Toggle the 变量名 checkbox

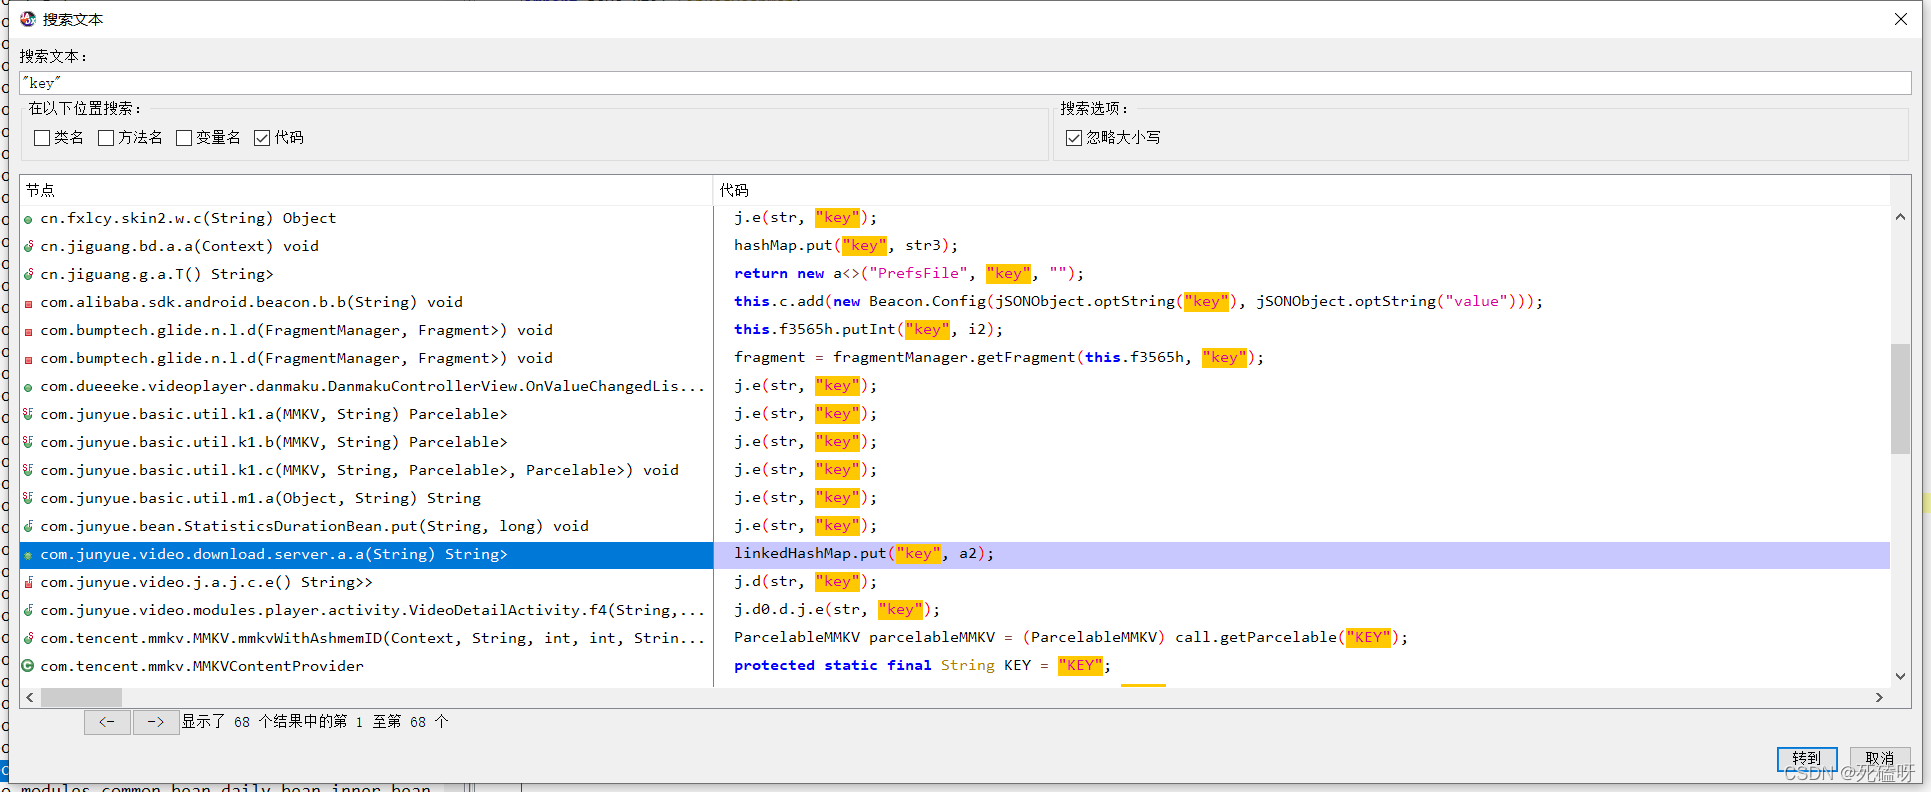point(184,138)
